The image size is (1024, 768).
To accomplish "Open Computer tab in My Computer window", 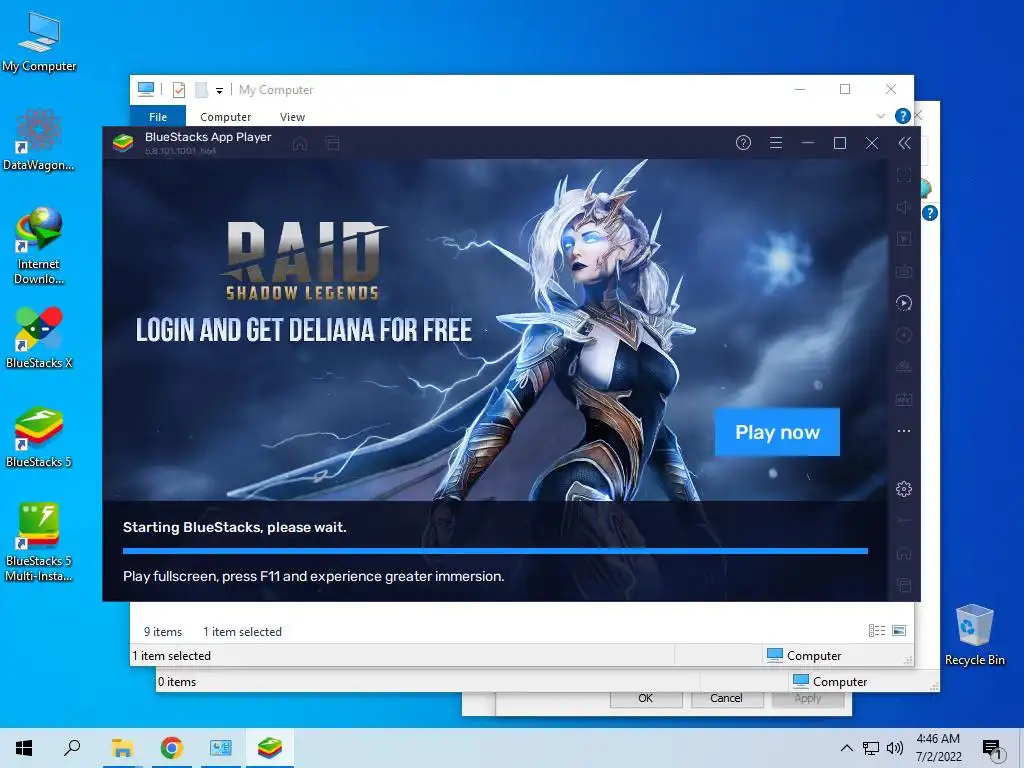I will tap(225, 117).
